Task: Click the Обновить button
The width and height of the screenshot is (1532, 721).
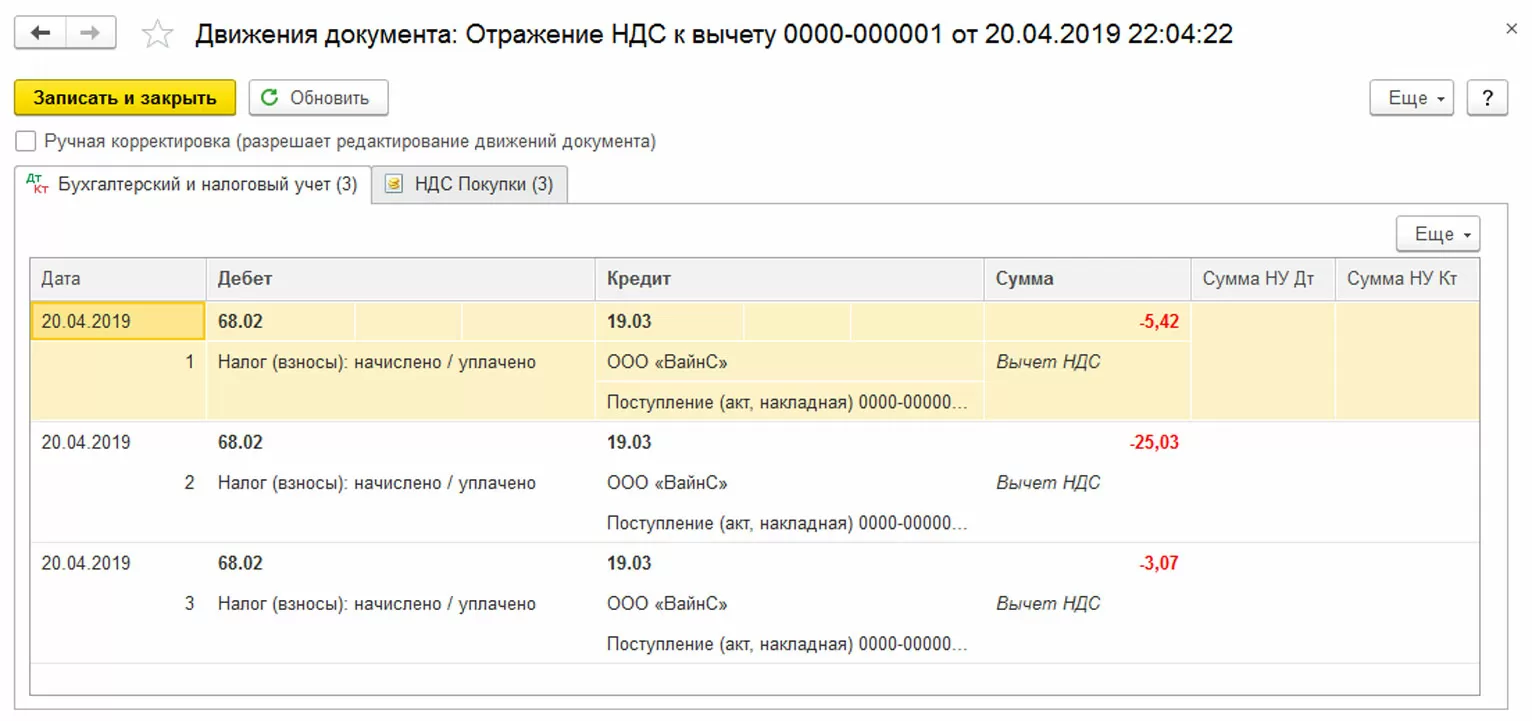Action: (x=318, y=98)
